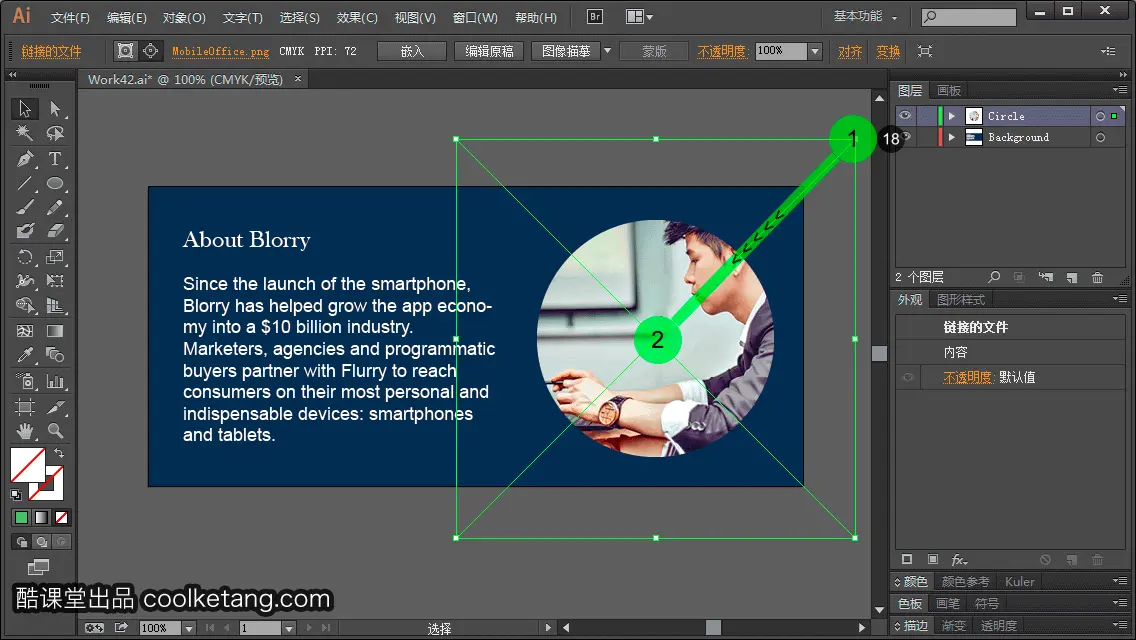Open the 对象(O) menu
This screenshot has width=1136, height=640.
(x=184, y=17)
